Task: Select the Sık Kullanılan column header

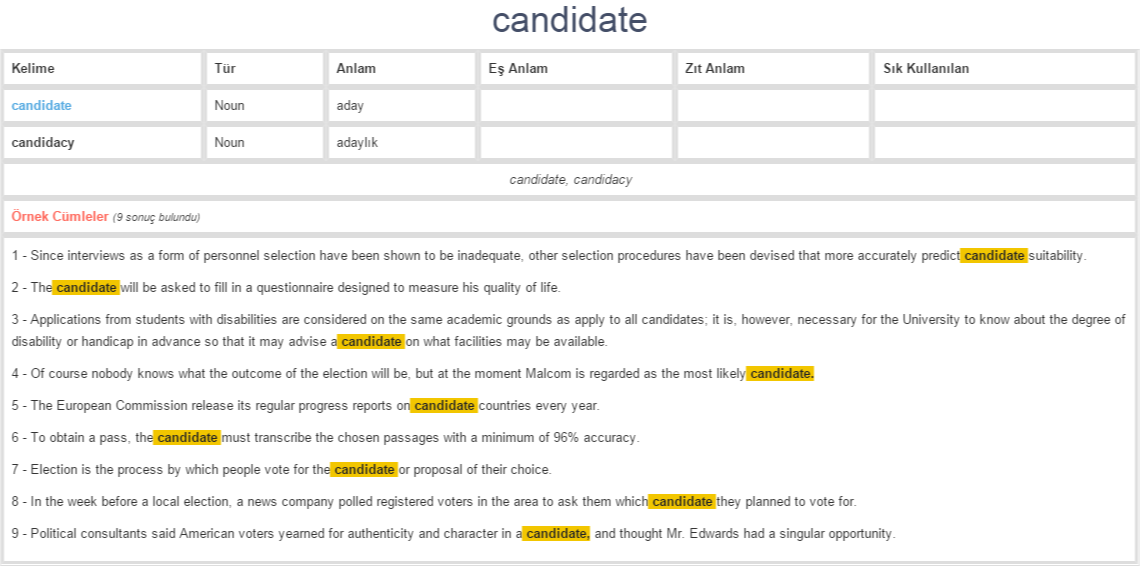Action: (926, 68)
